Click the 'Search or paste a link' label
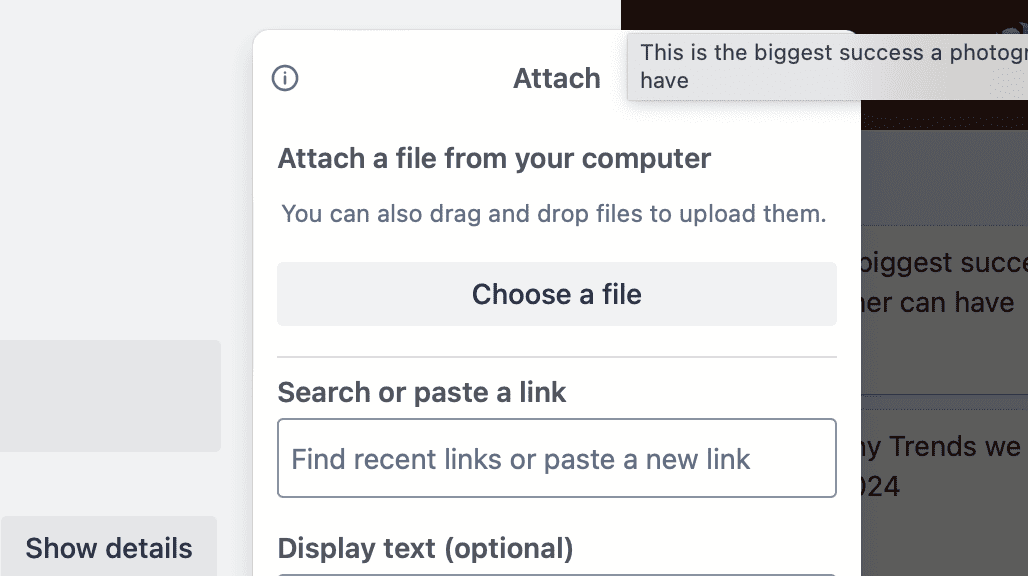 tap(422, 392)
